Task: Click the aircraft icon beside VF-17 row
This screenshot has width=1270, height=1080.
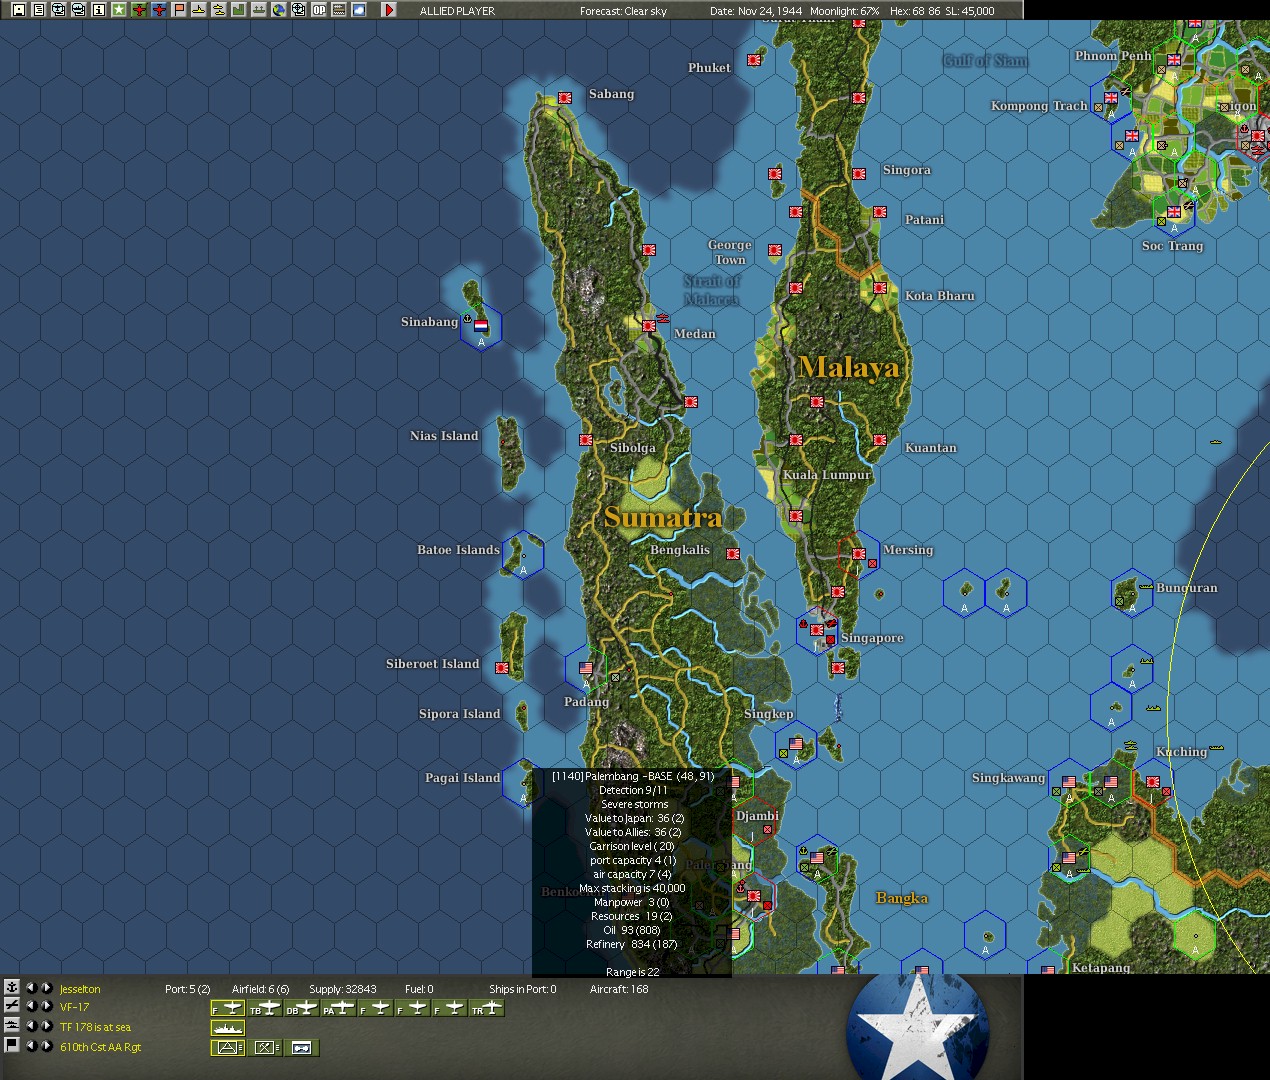Action: point(12,1006)
